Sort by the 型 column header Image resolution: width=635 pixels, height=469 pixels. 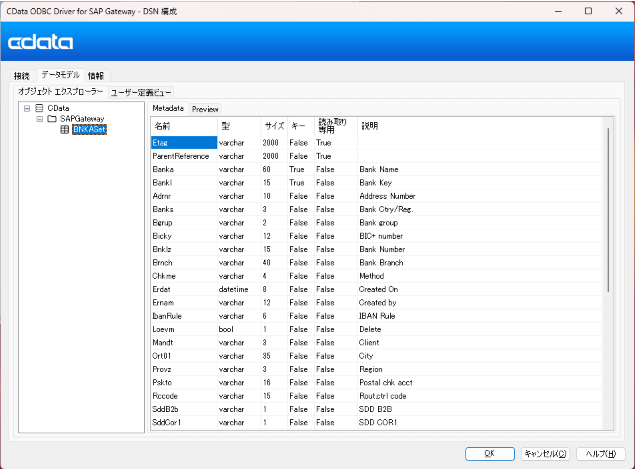[x=239, y=126]
